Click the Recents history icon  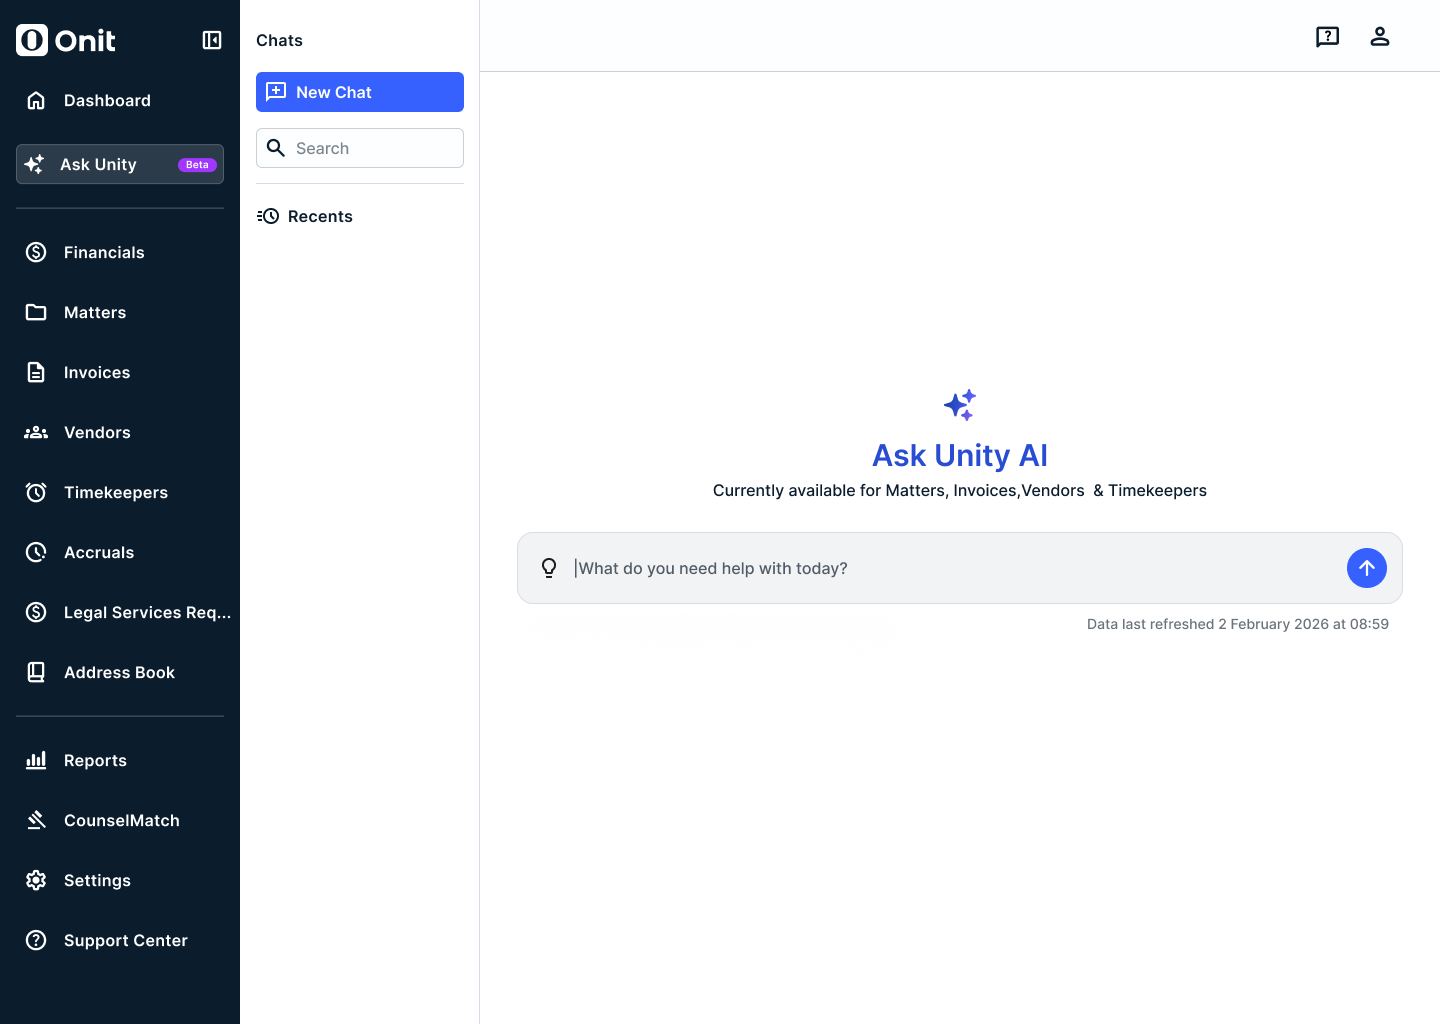point(268,216)
